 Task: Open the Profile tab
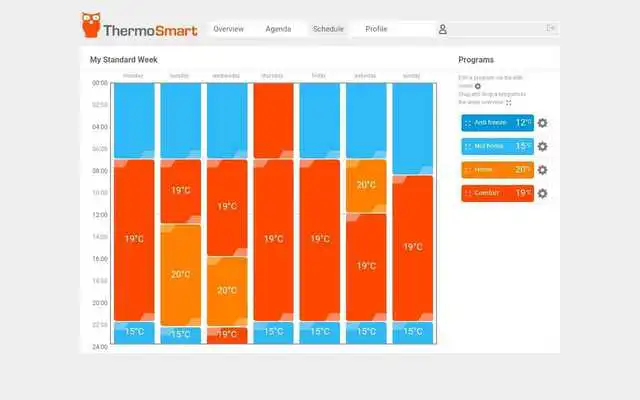tap(376, 29)
